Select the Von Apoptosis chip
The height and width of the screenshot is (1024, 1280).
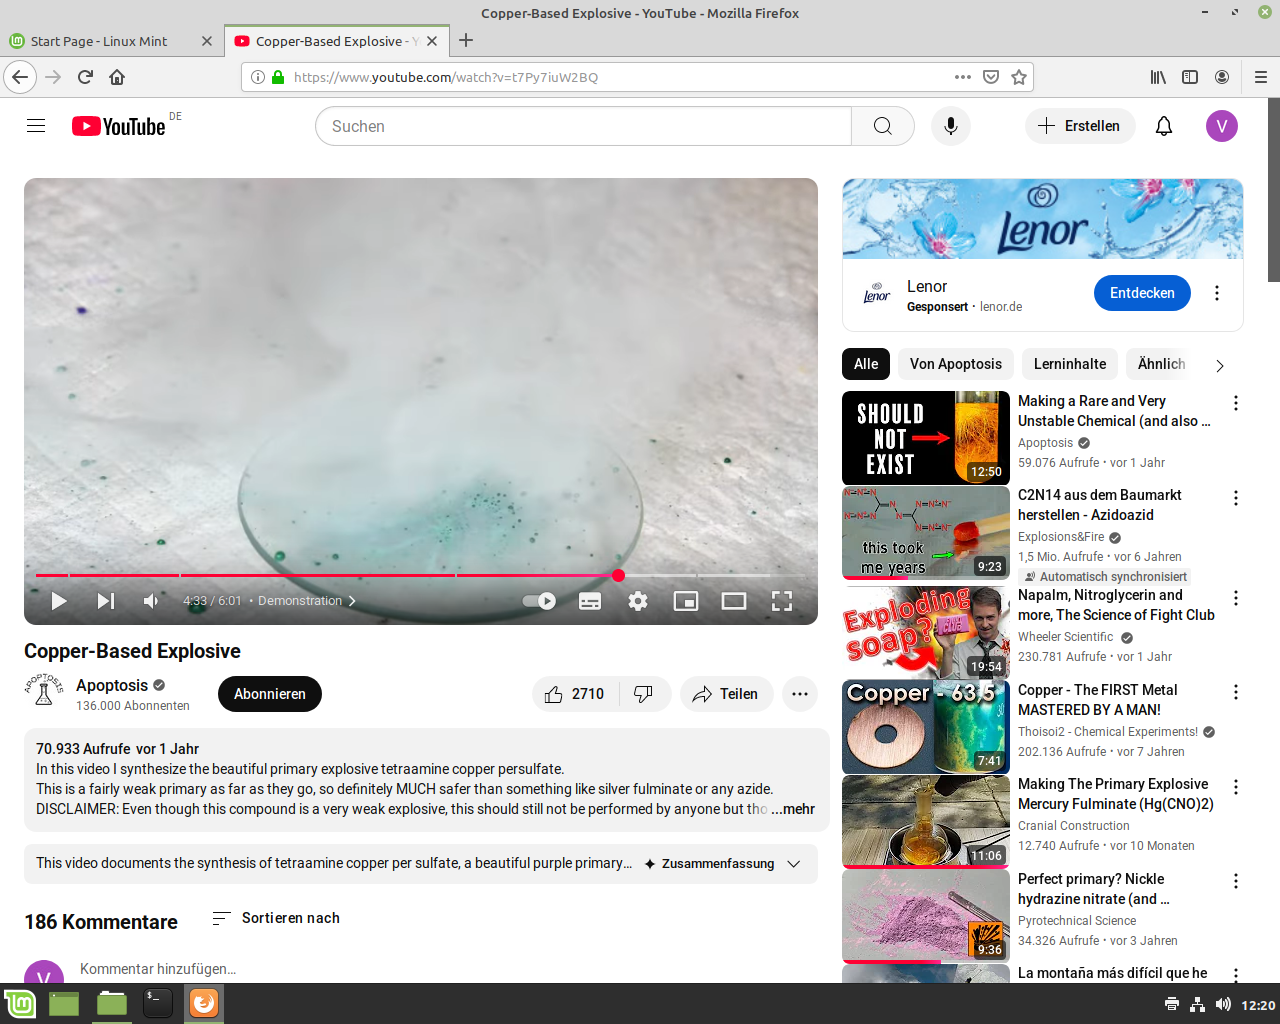point(956,364)
